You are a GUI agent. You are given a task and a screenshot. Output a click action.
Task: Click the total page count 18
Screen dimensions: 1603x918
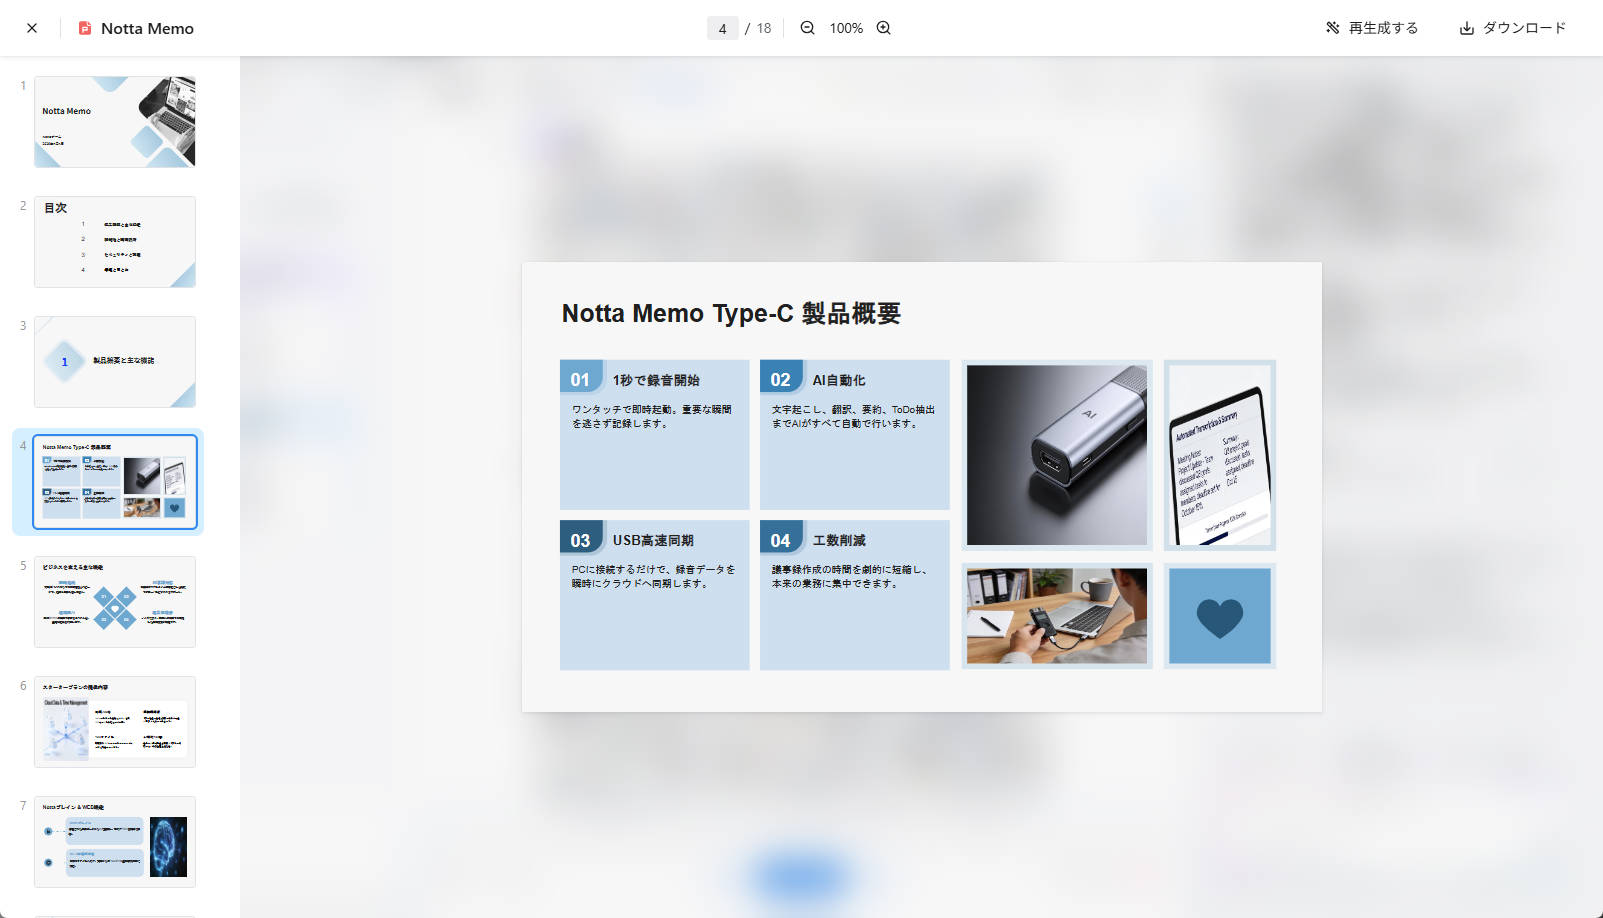click(764, 28)
